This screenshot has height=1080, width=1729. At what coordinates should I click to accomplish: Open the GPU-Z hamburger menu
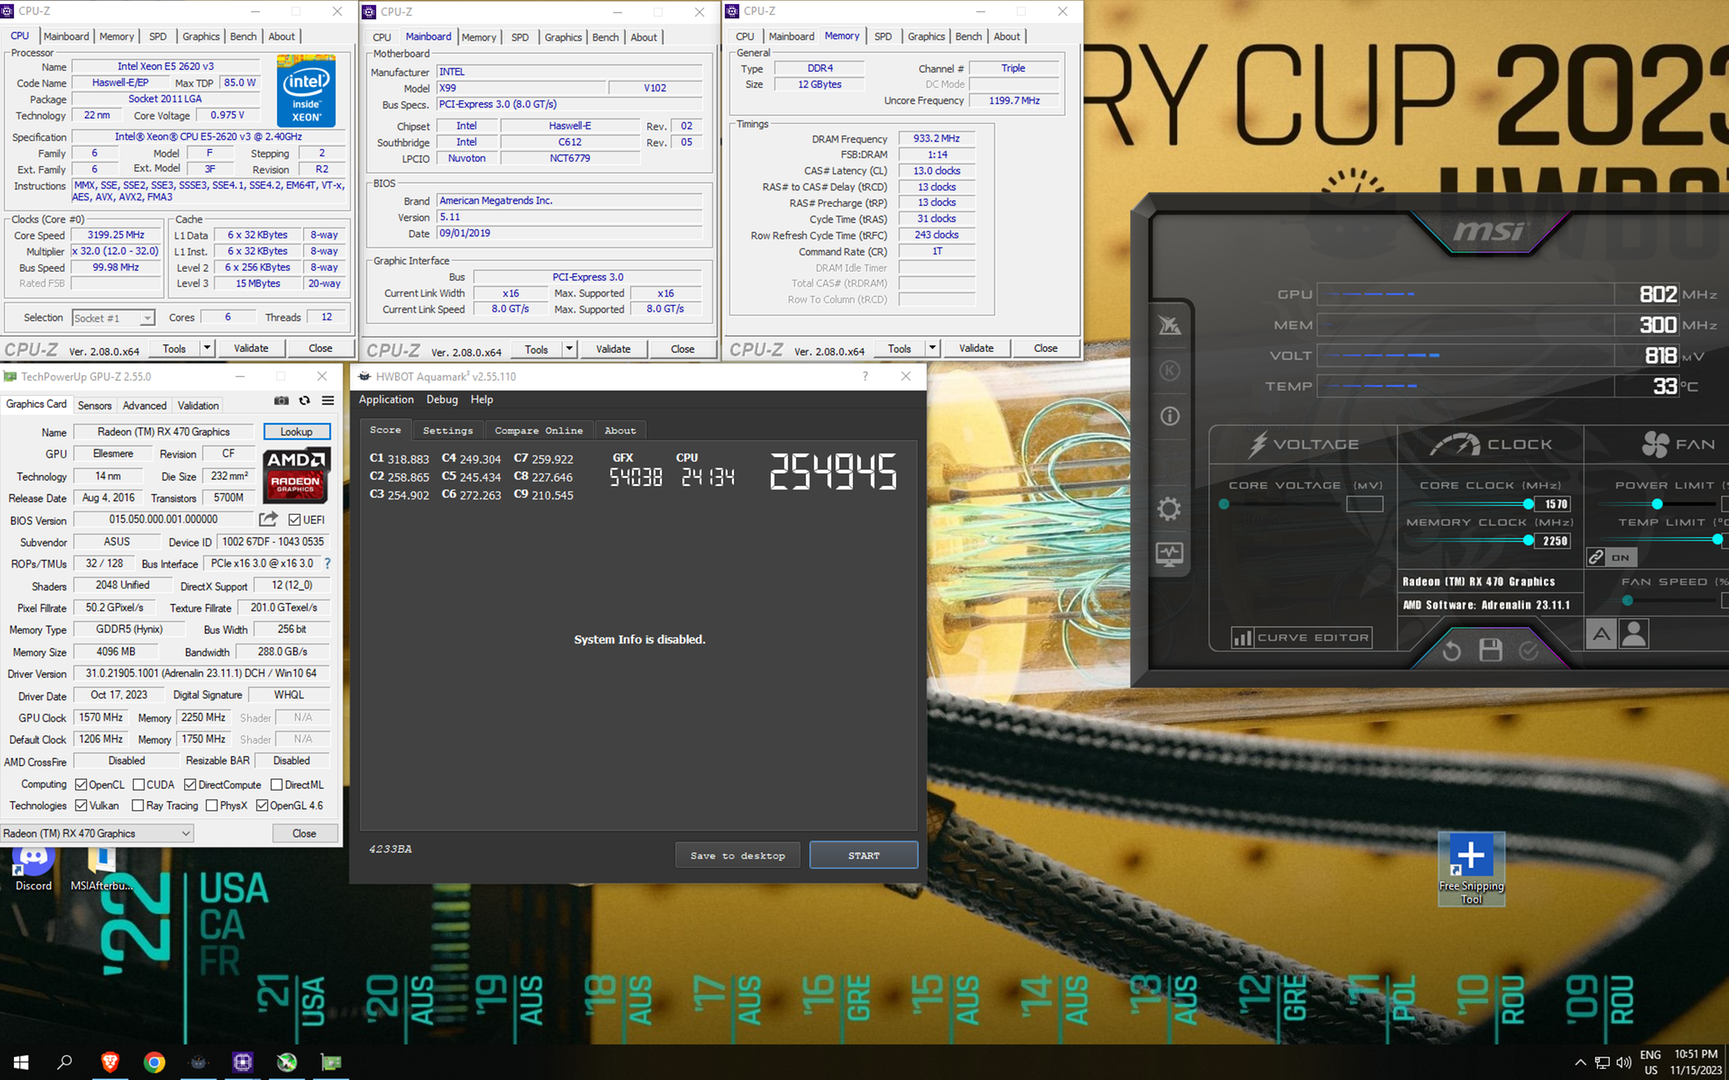pyautogui.click(x=328, y=401)
